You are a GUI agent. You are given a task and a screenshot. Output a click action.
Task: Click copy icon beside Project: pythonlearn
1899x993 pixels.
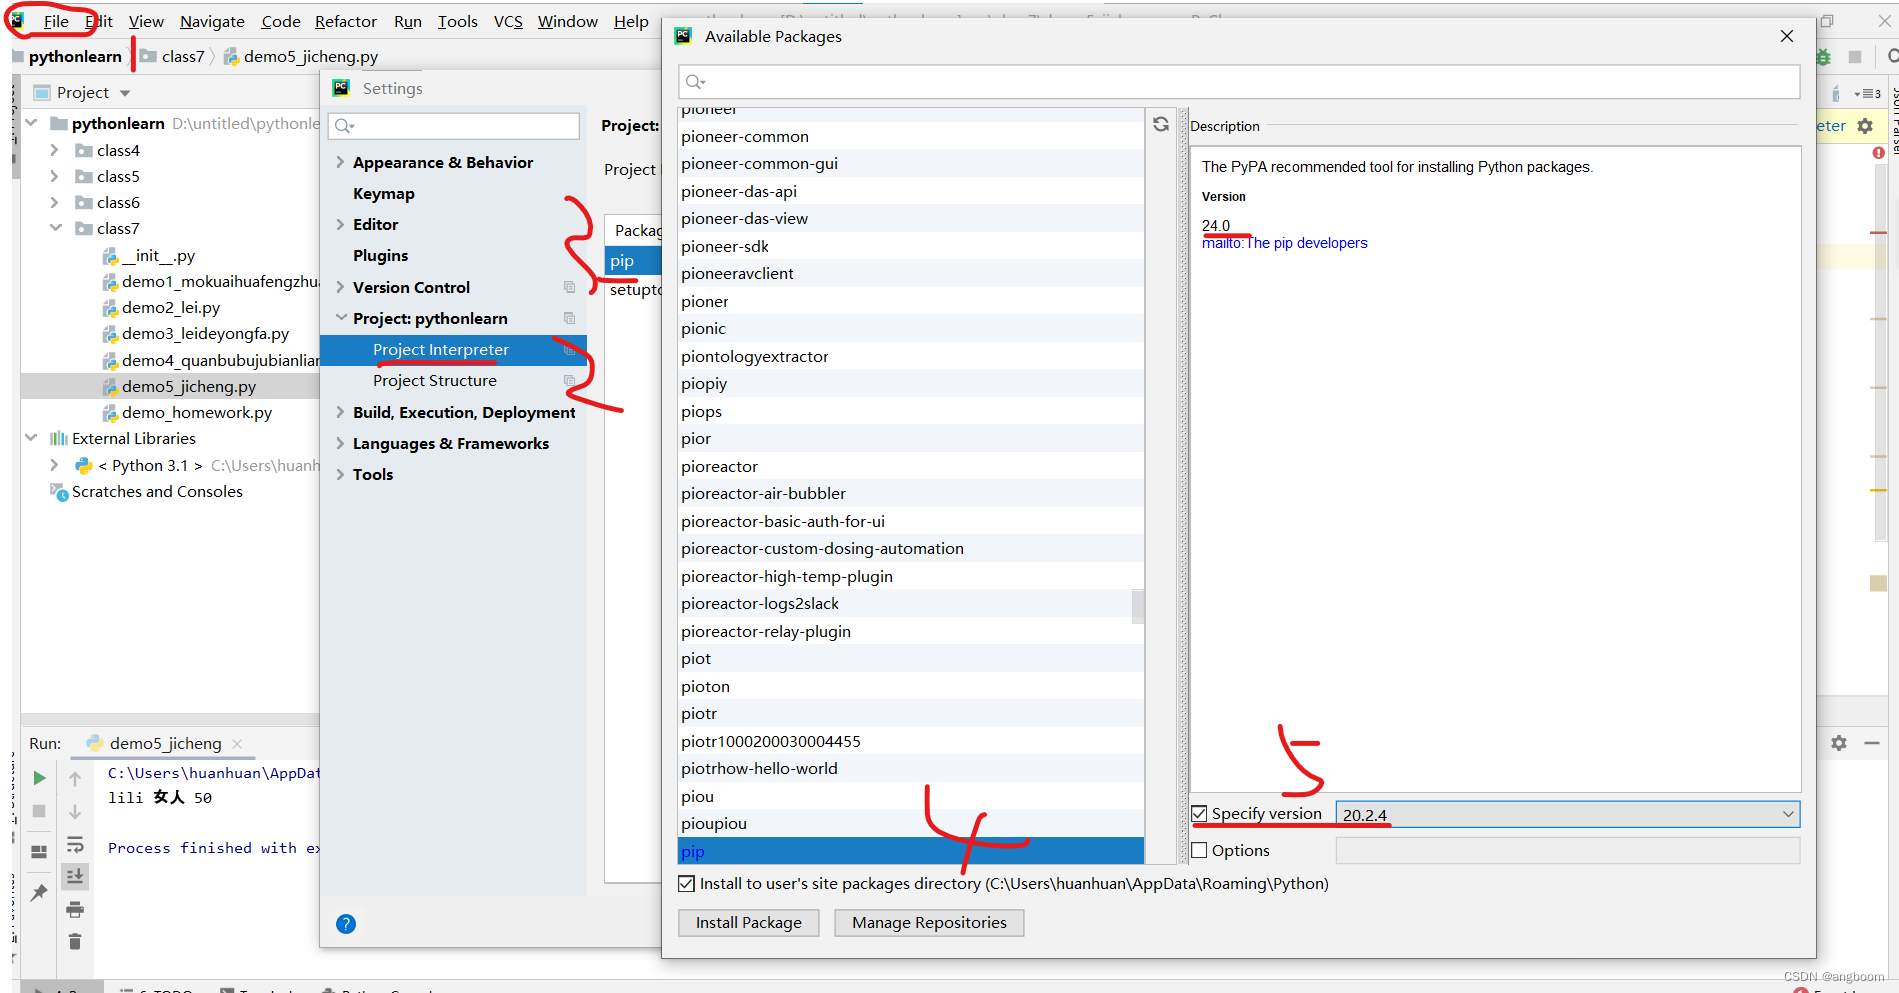[569, 318]
